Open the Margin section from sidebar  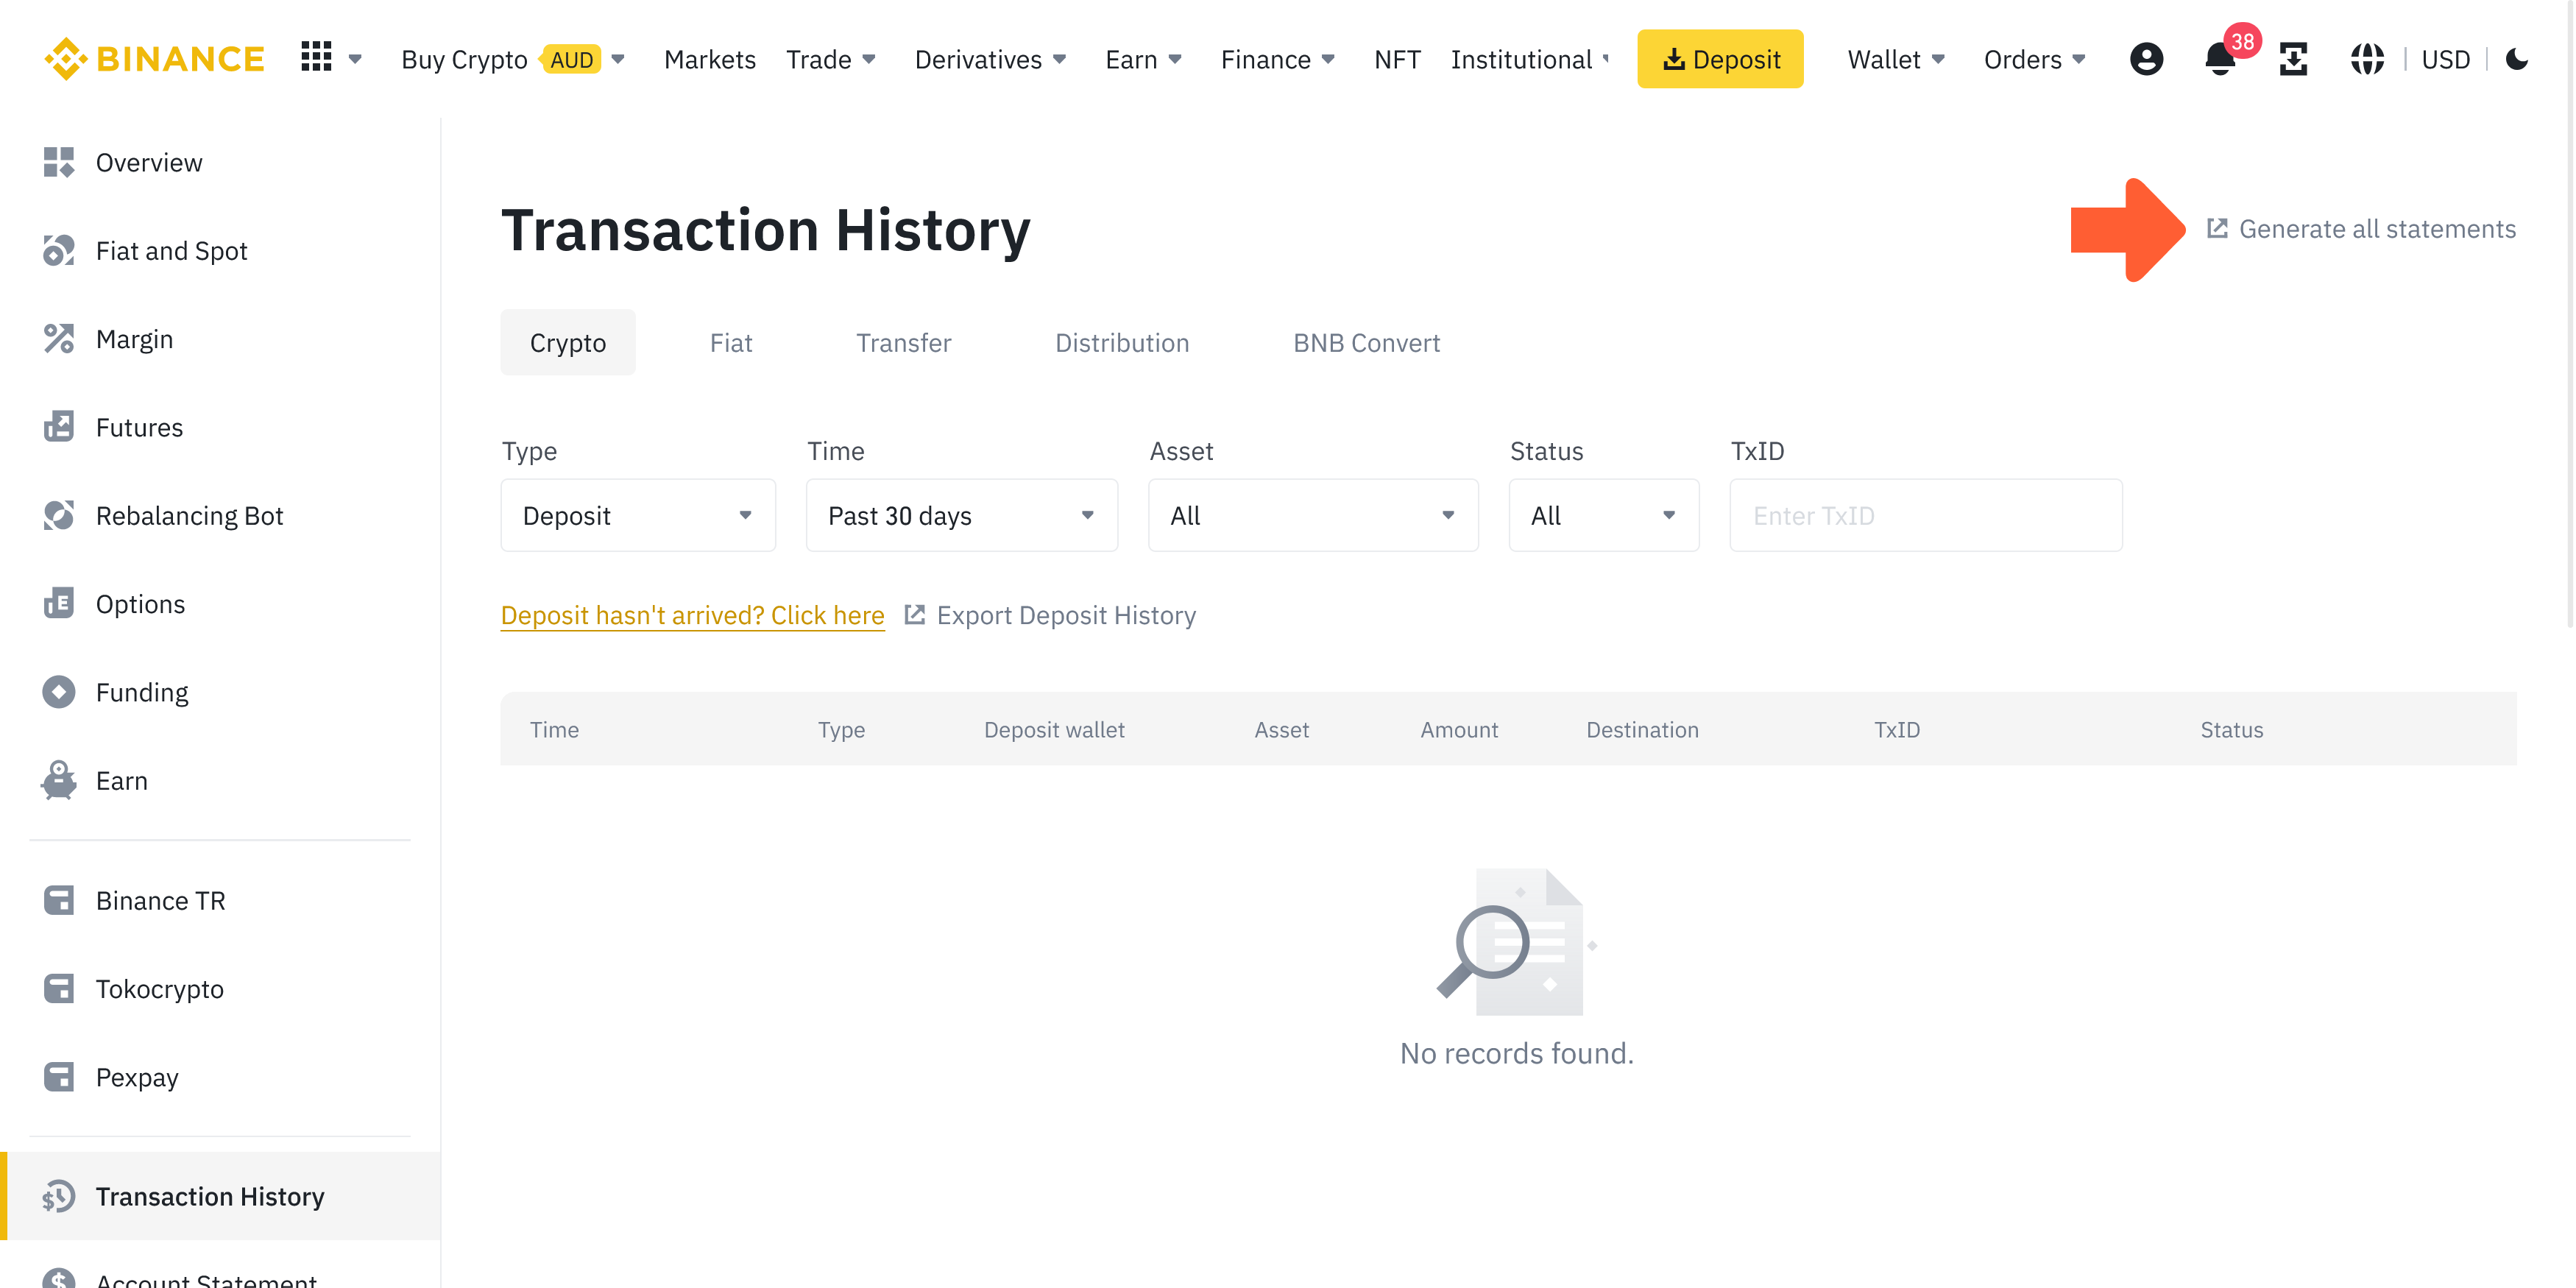coord(134,338)
